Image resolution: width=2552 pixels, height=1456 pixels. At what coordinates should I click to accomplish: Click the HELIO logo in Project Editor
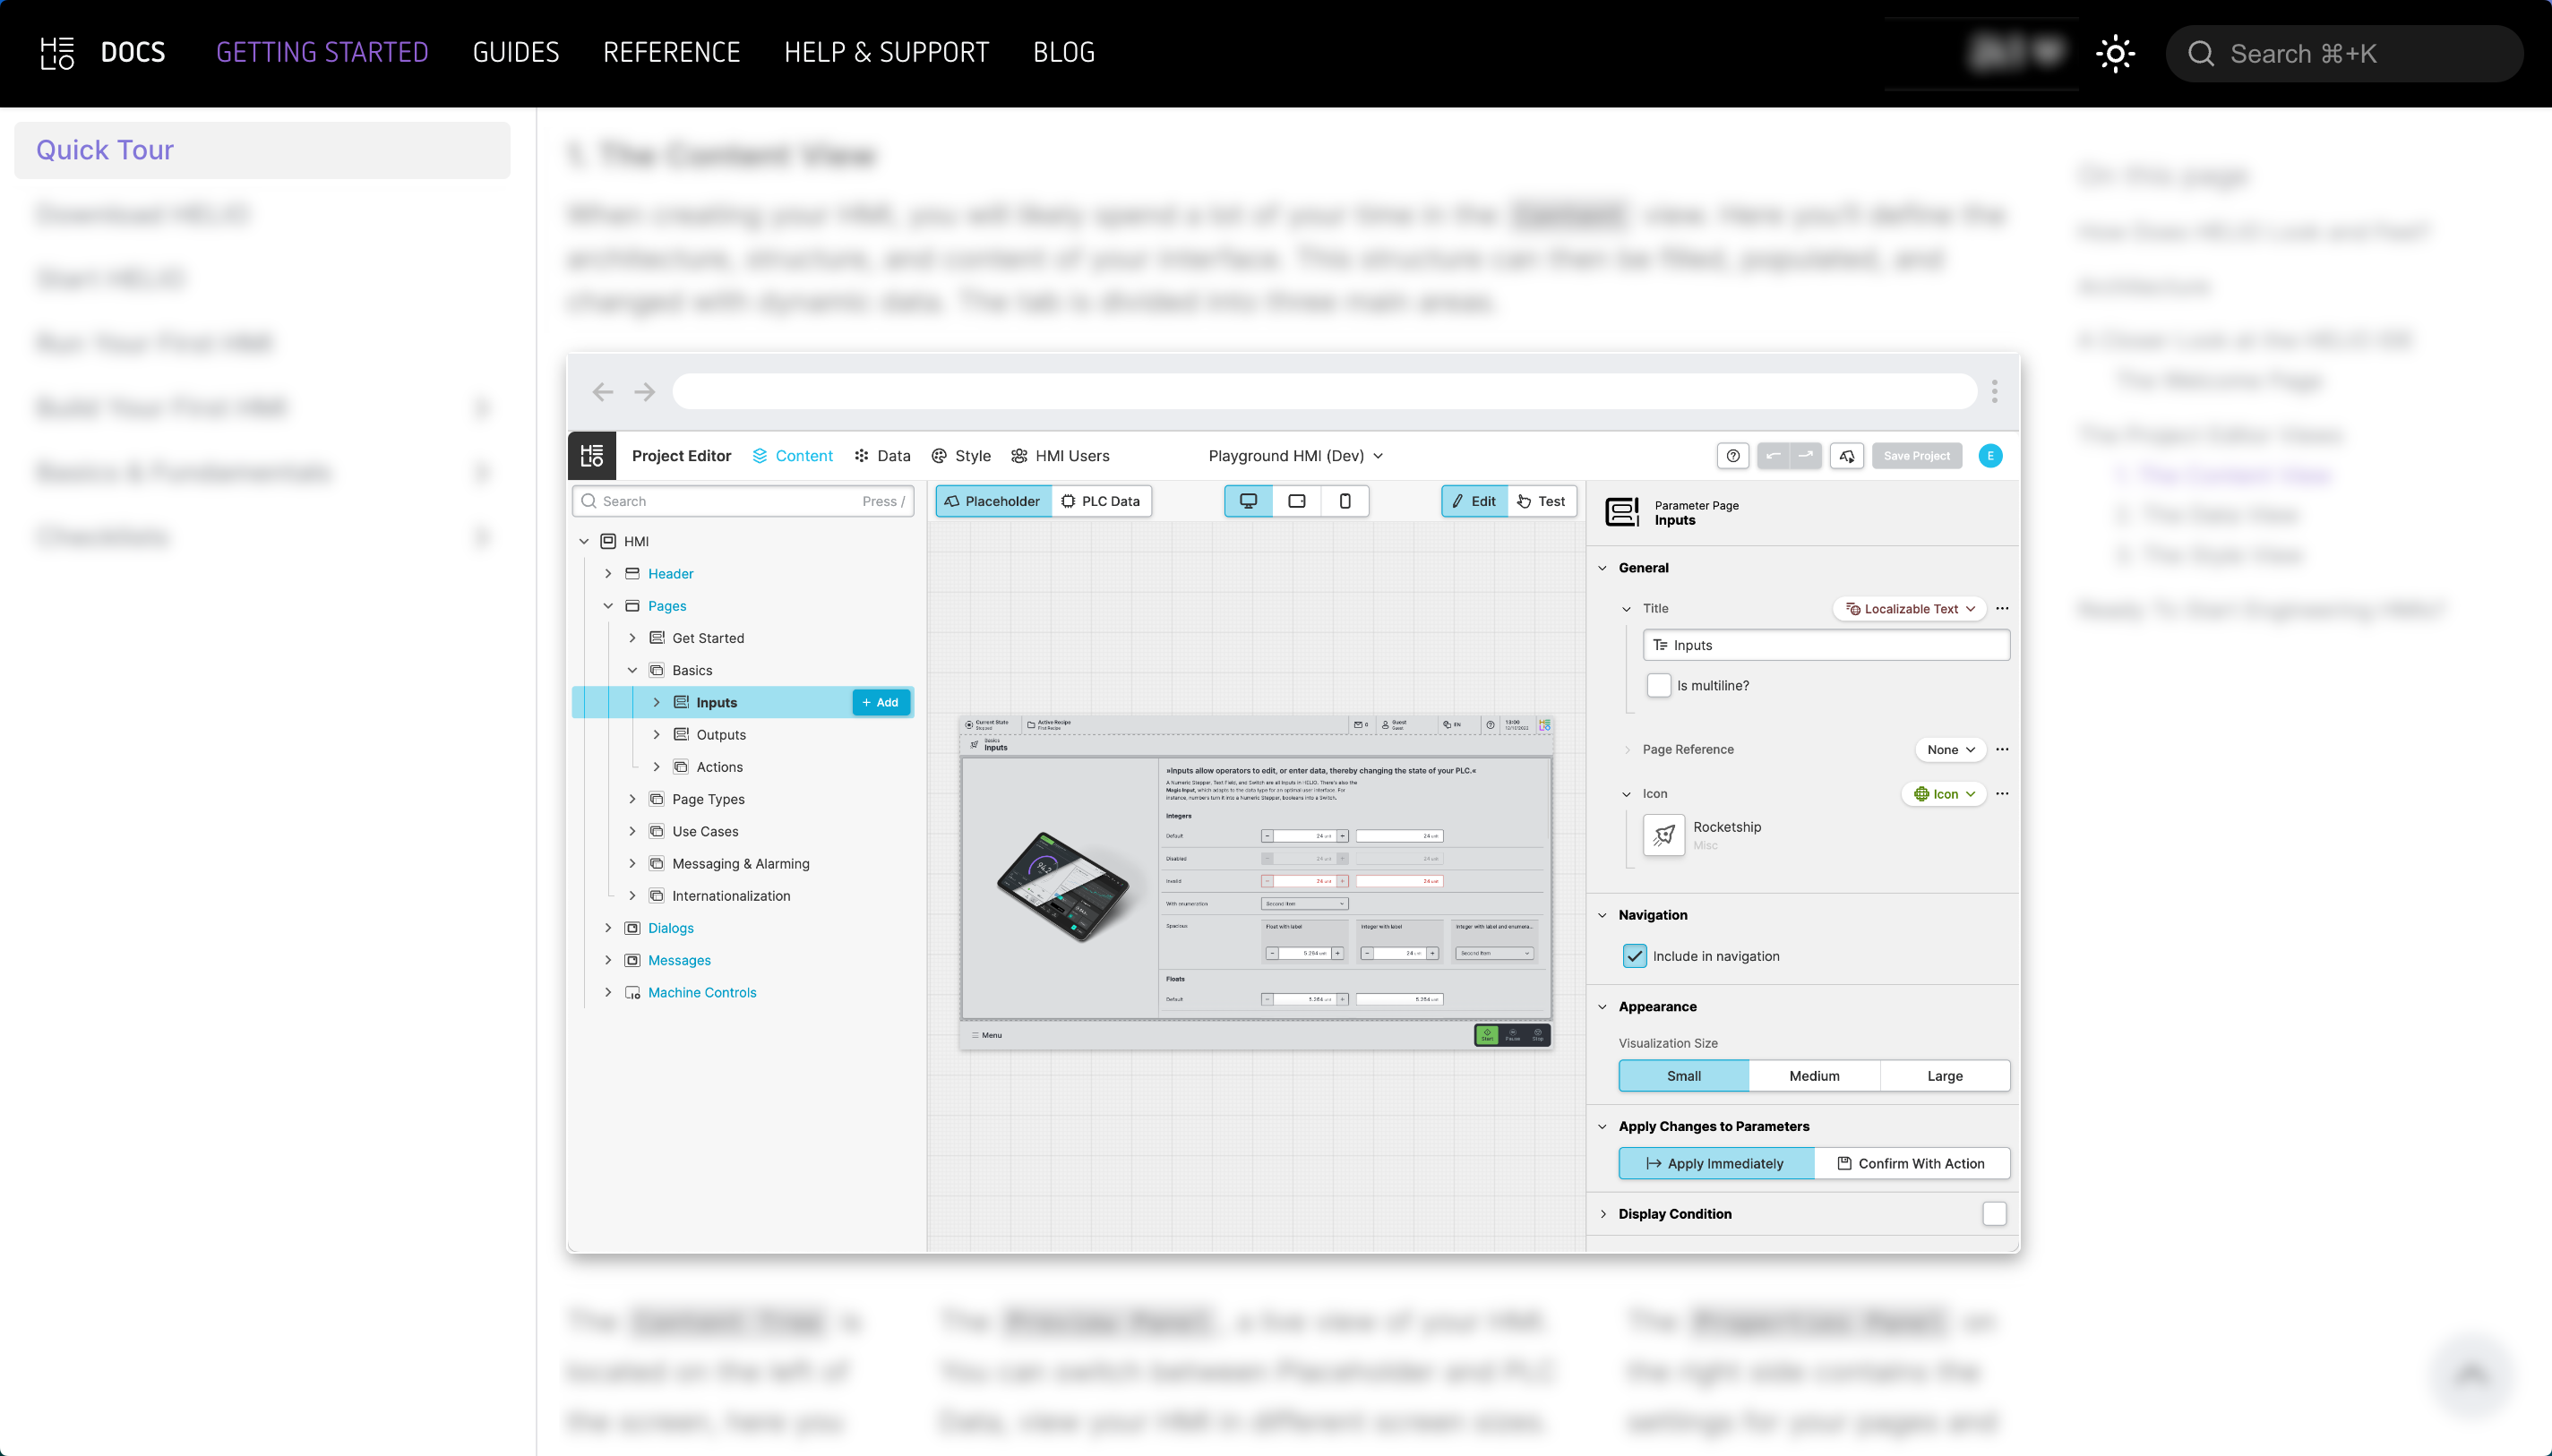click(592, 456)
